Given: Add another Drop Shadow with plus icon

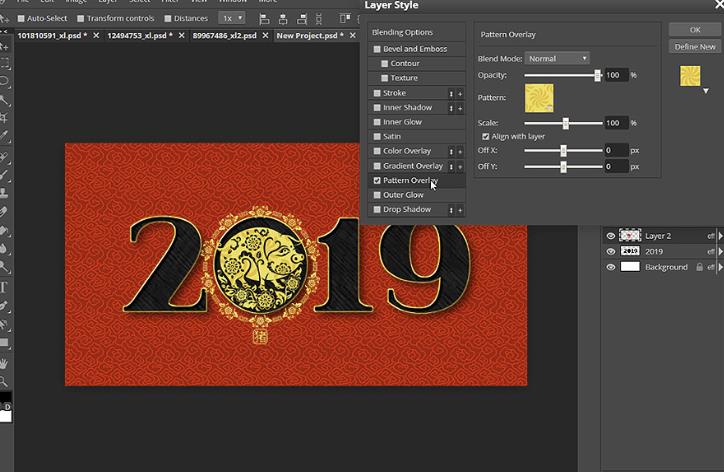Looking at the screenshot, I should click(460, 210).
